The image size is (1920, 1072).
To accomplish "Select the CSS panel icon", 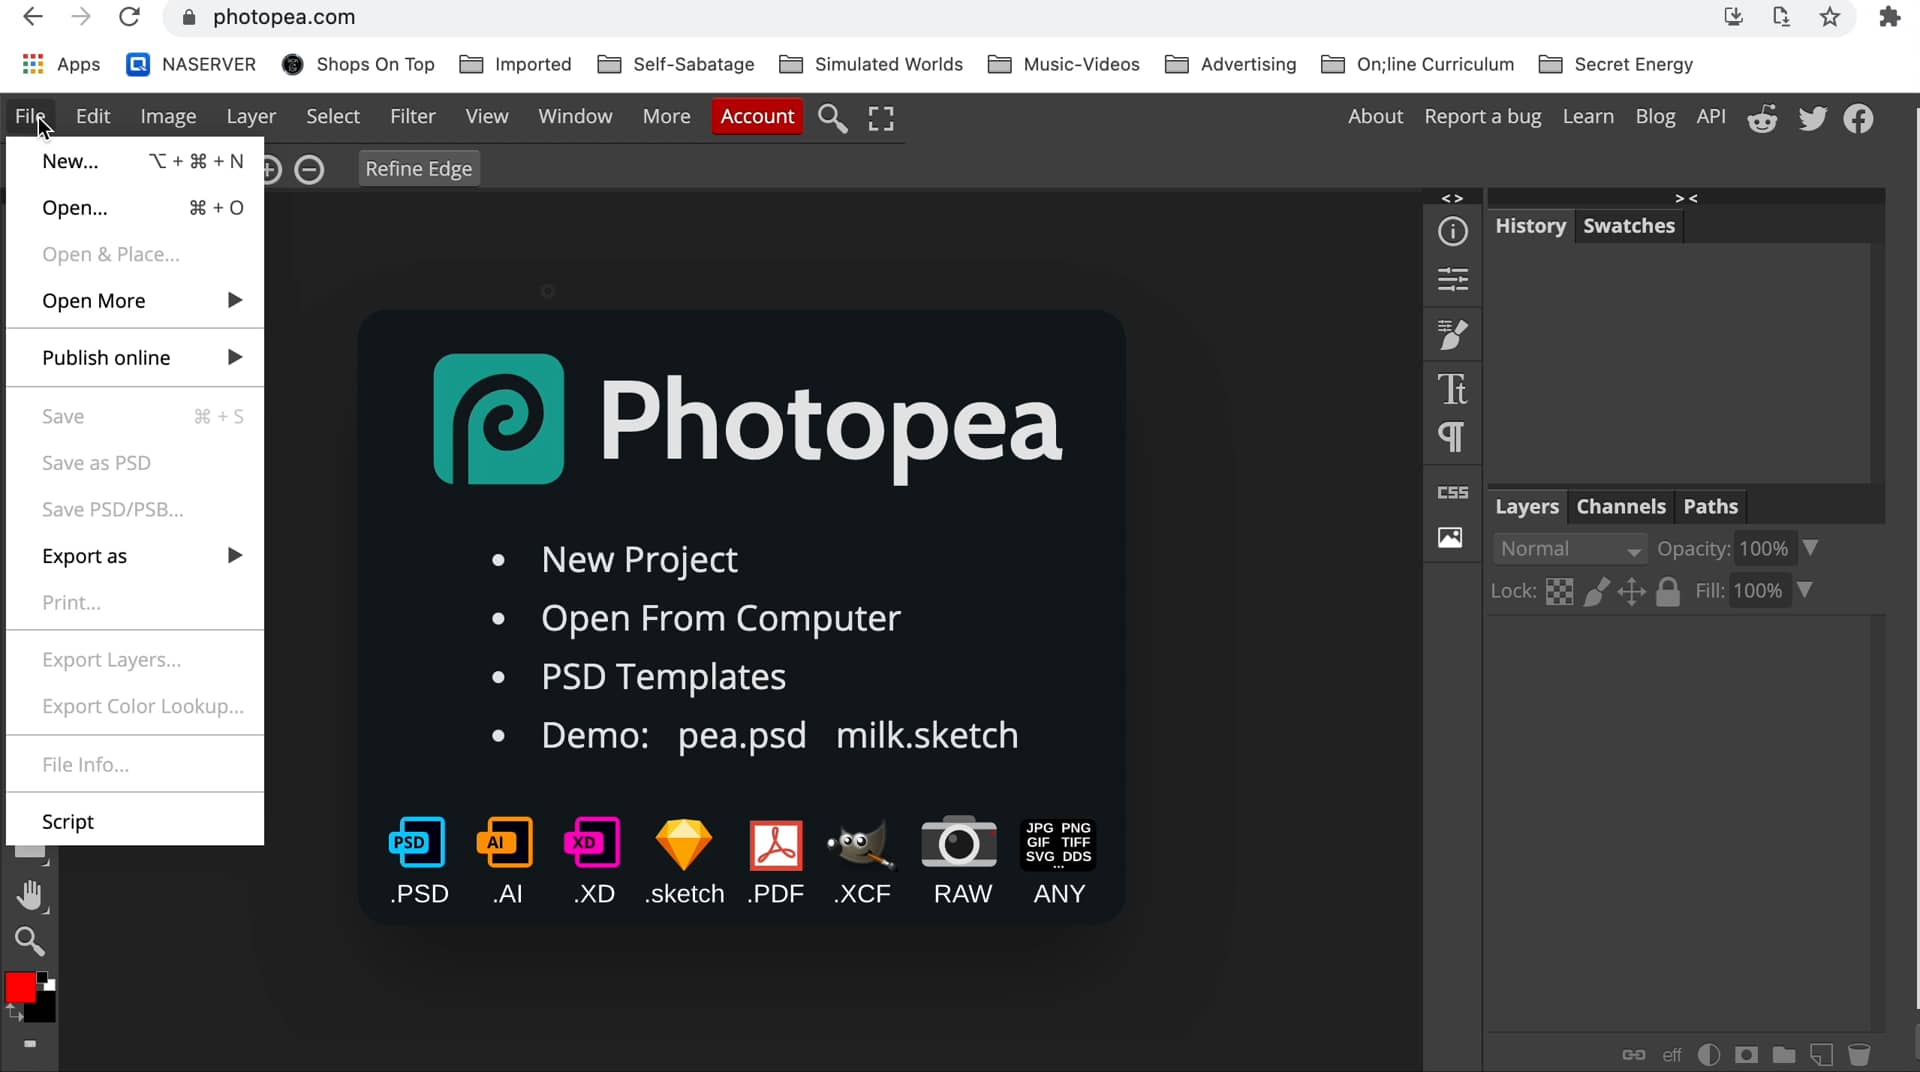I will coord(1453,492).
